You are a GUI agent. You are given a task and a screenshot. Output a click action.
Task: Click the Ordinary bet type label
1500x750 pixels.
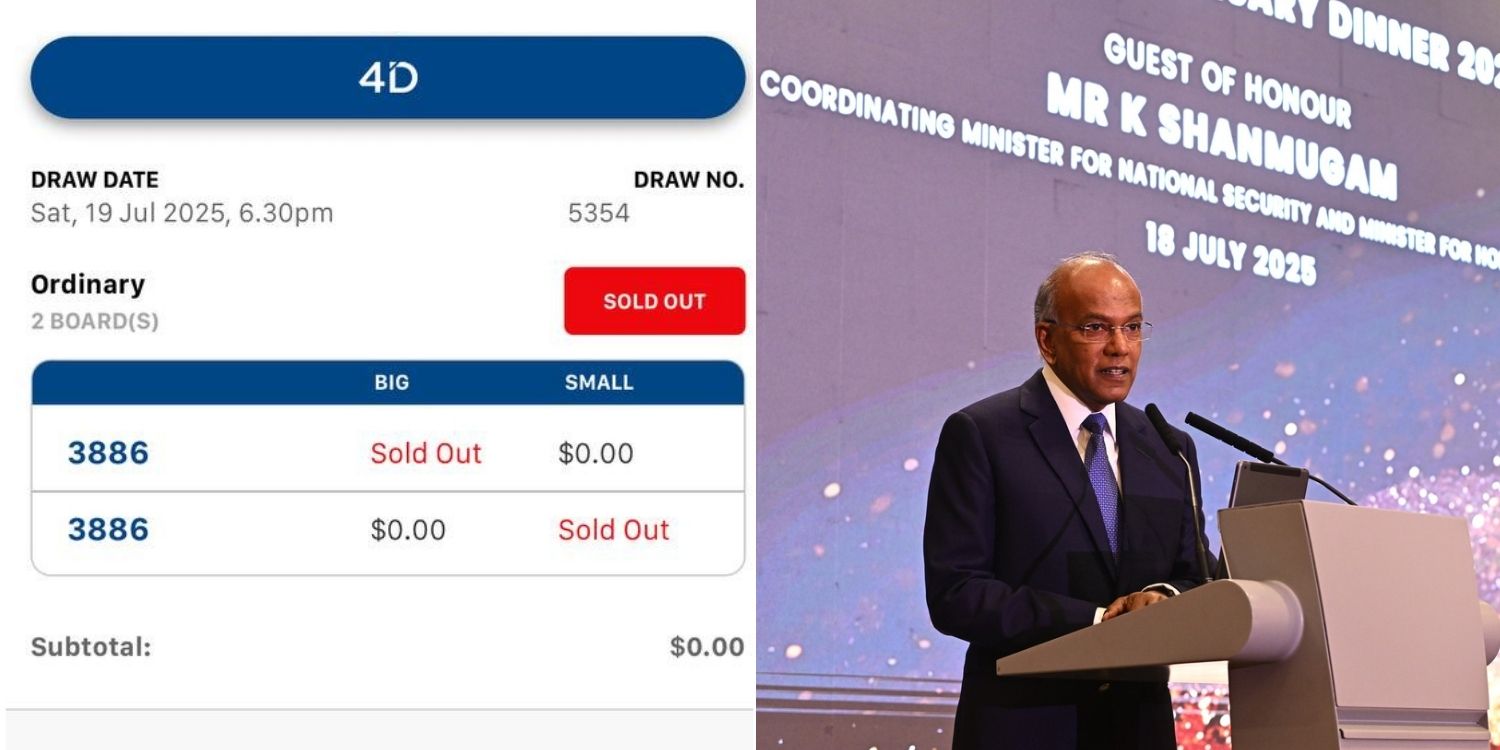point(88,285)
